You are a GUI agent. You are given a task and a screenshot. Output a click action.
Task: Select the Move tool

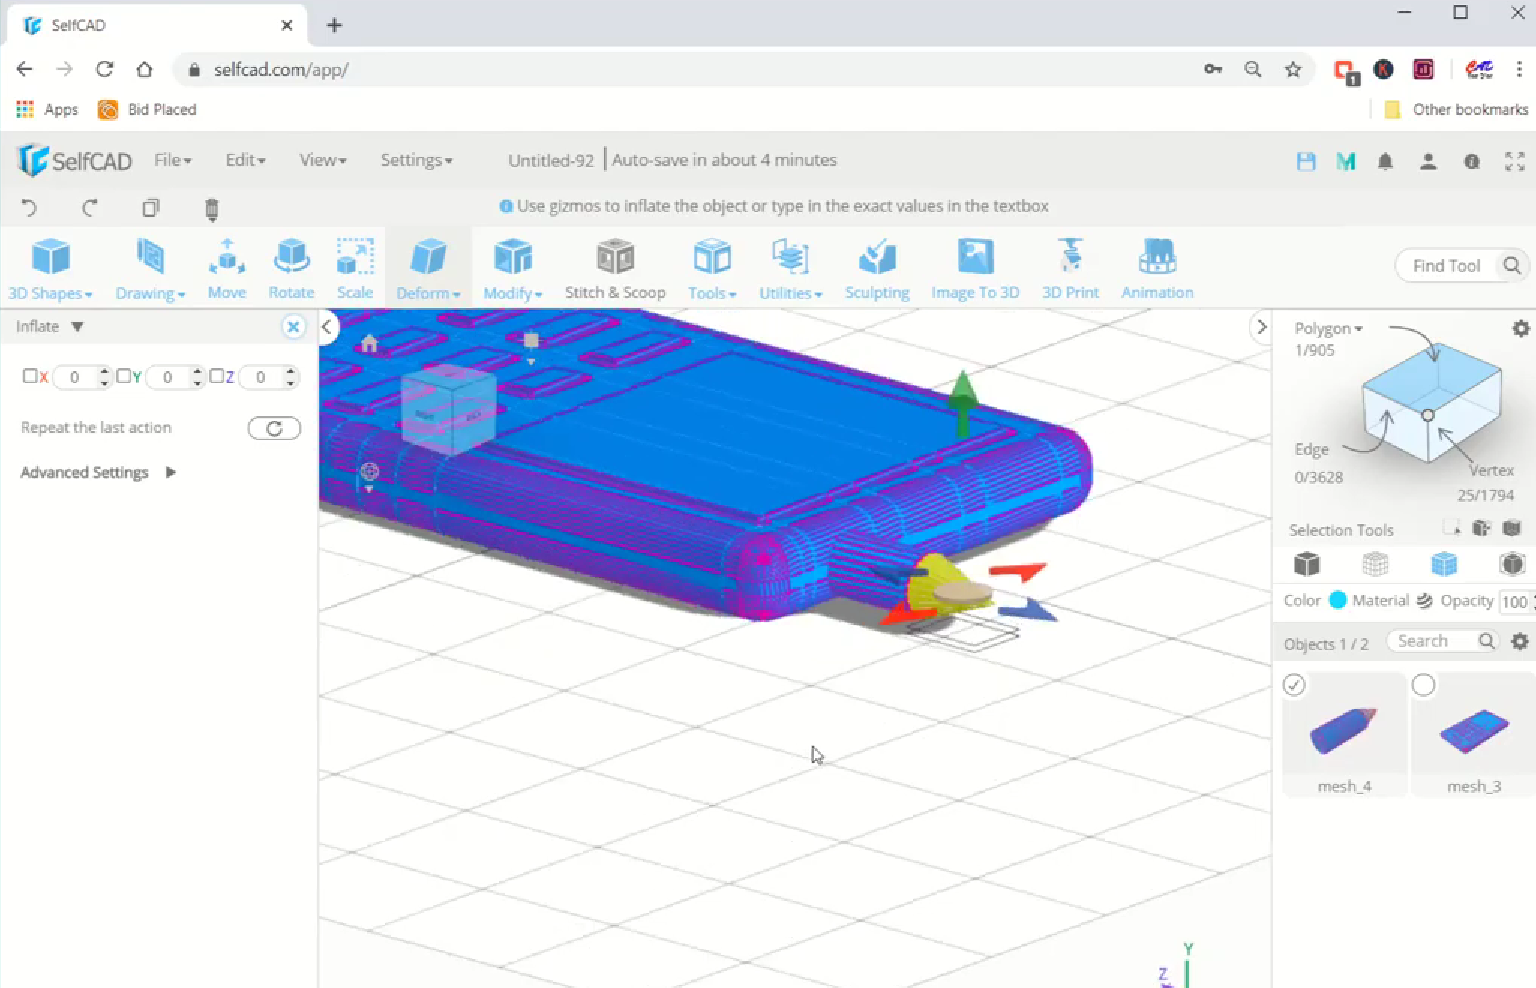pos(227,269)
